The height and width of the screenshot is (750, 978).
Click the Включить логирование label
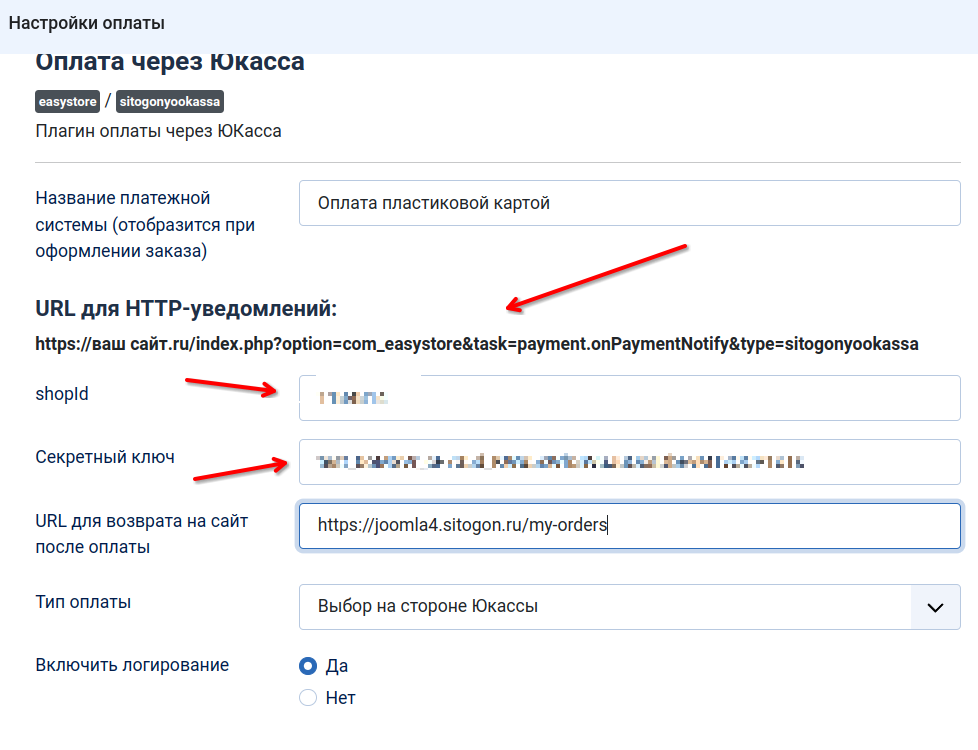(x=132, y=665)
